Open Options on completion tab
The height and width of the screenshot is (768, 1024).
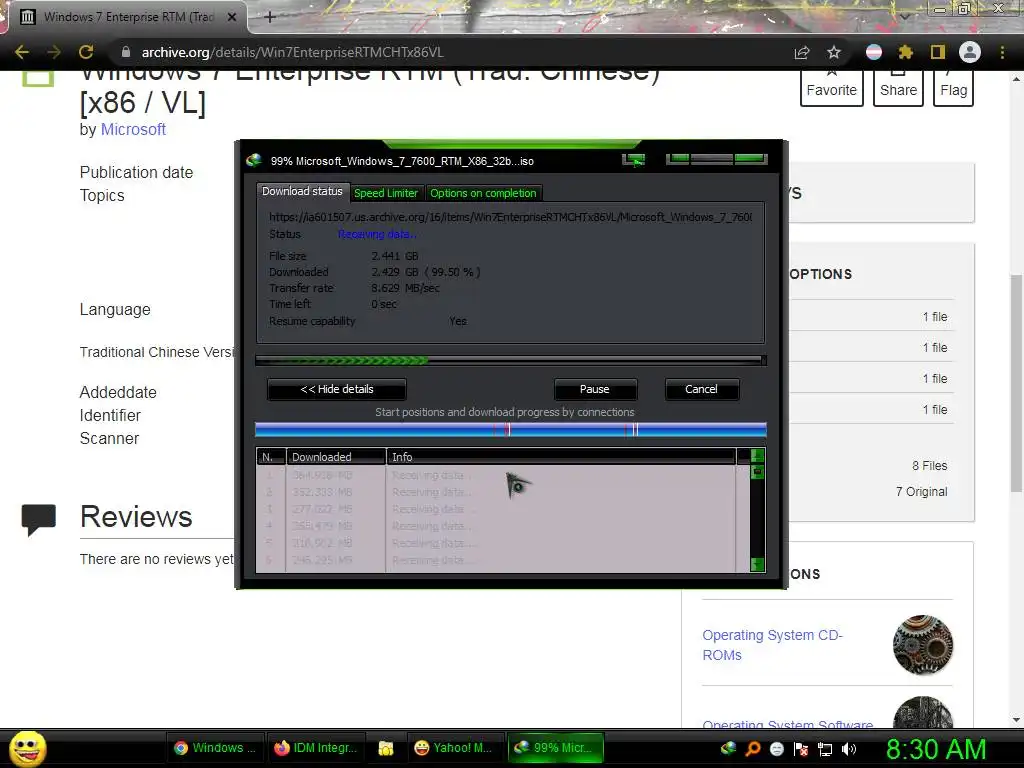483,193
